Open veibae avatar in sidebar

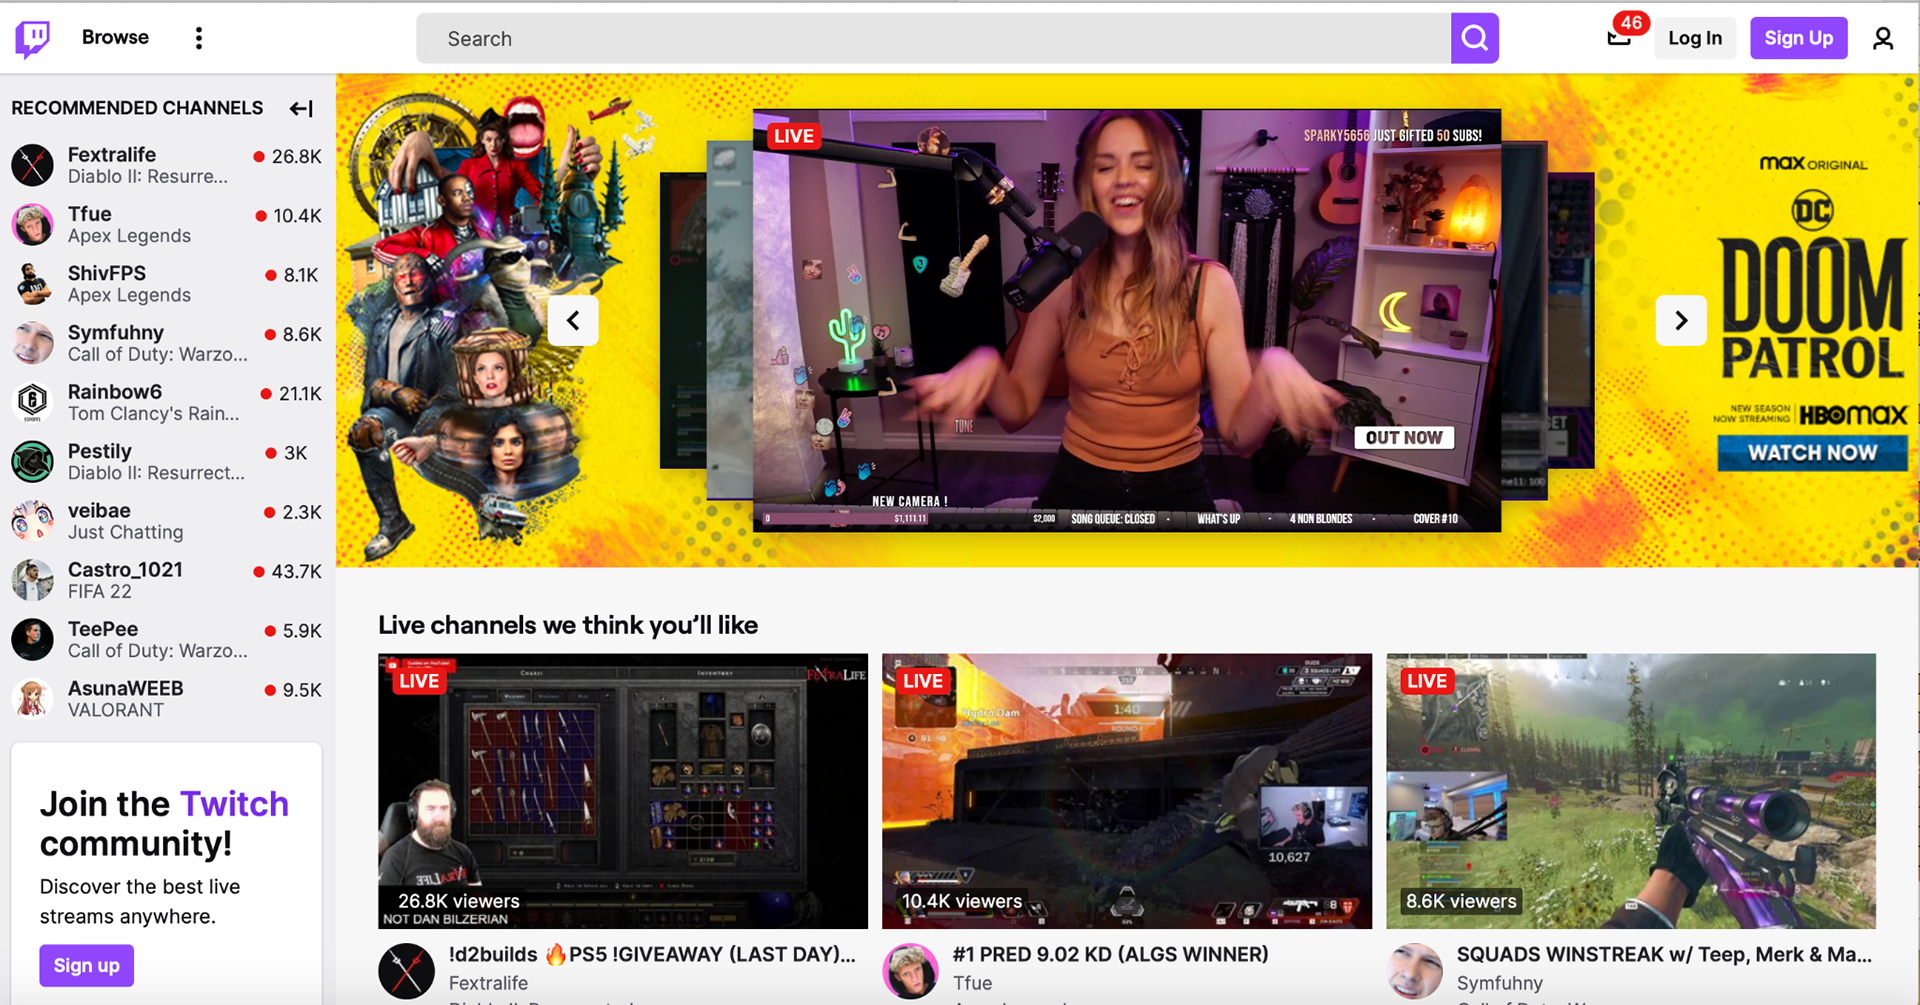[x=32, y=521]
